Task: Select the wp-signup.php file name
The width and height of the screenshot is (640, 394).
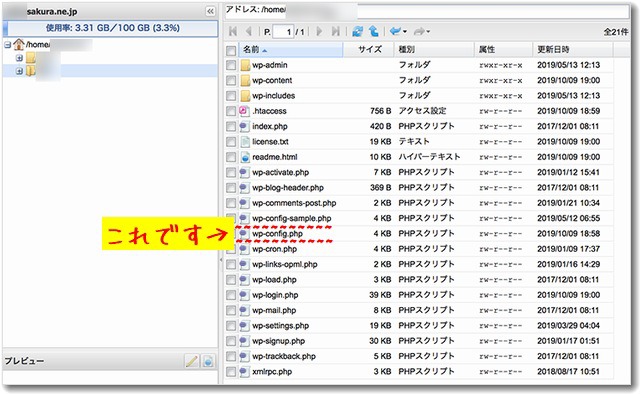Action: pos(278,341)
